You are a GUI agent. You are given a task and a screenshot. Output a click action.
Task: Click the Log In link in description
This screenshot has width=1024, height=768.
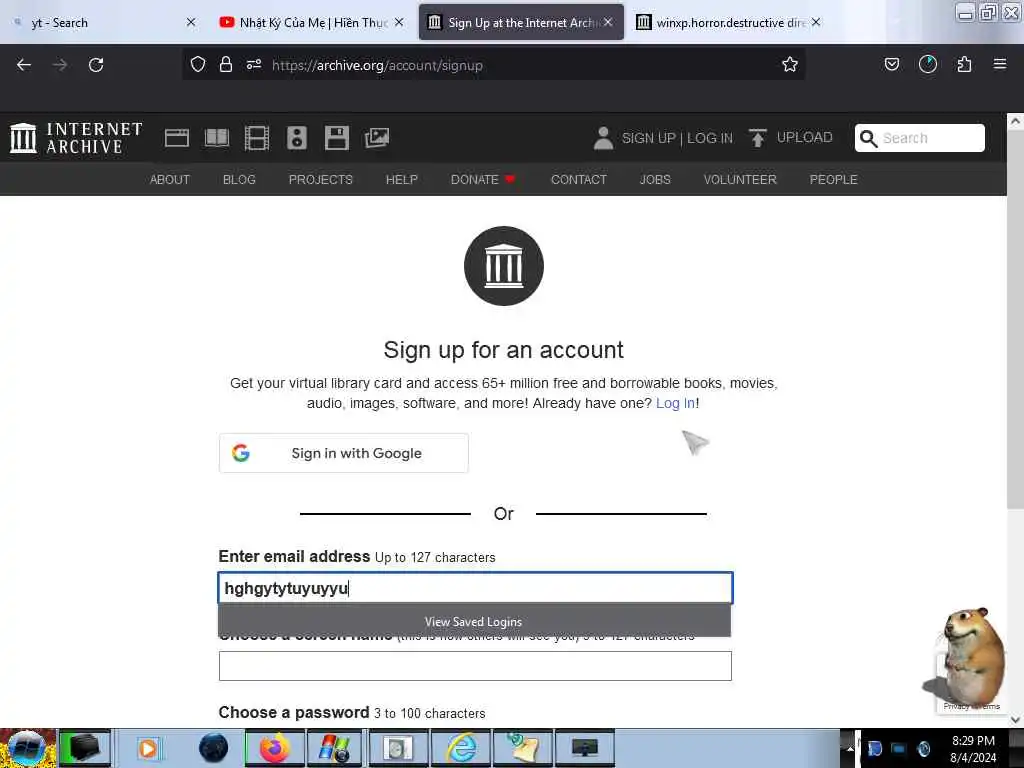point(675,403)
